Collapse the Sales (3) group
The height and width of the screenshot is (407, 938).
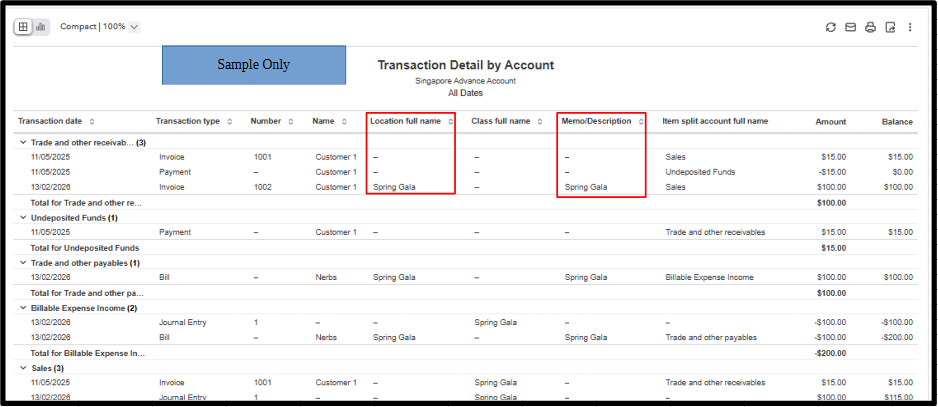tap(23, 368)
